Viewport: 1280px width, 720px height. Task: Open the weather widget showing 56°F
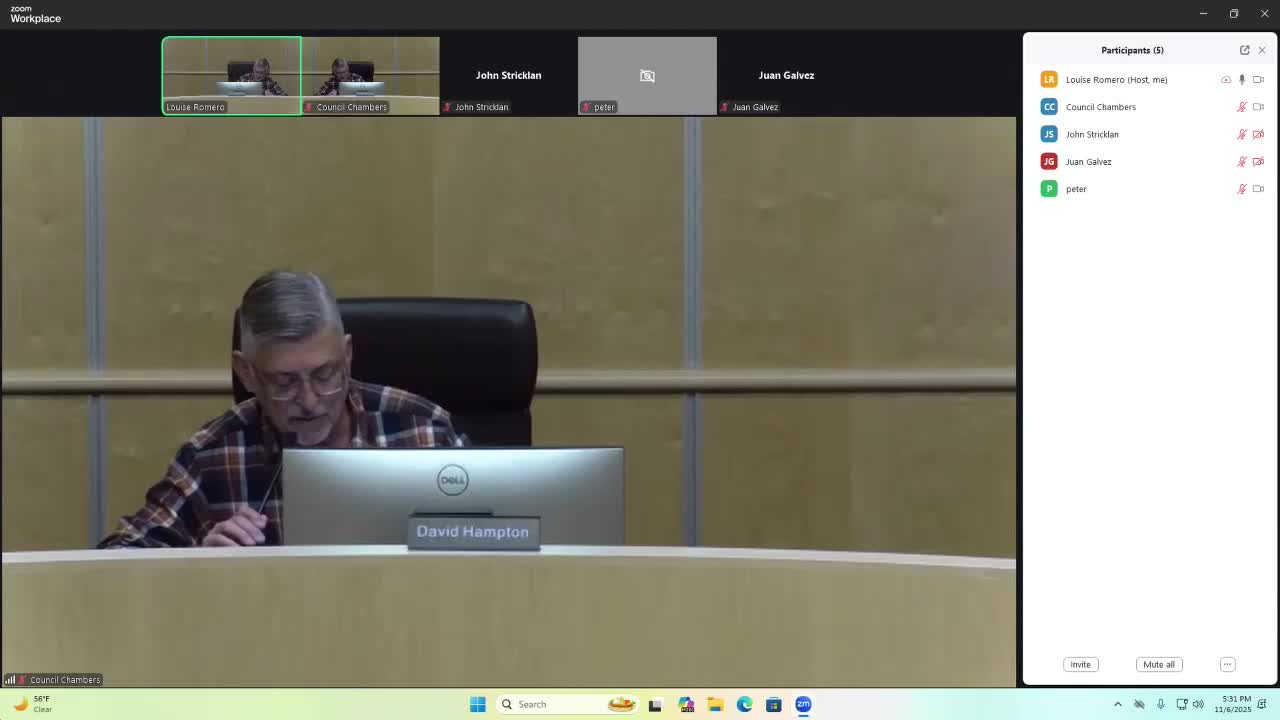point(32,704)
